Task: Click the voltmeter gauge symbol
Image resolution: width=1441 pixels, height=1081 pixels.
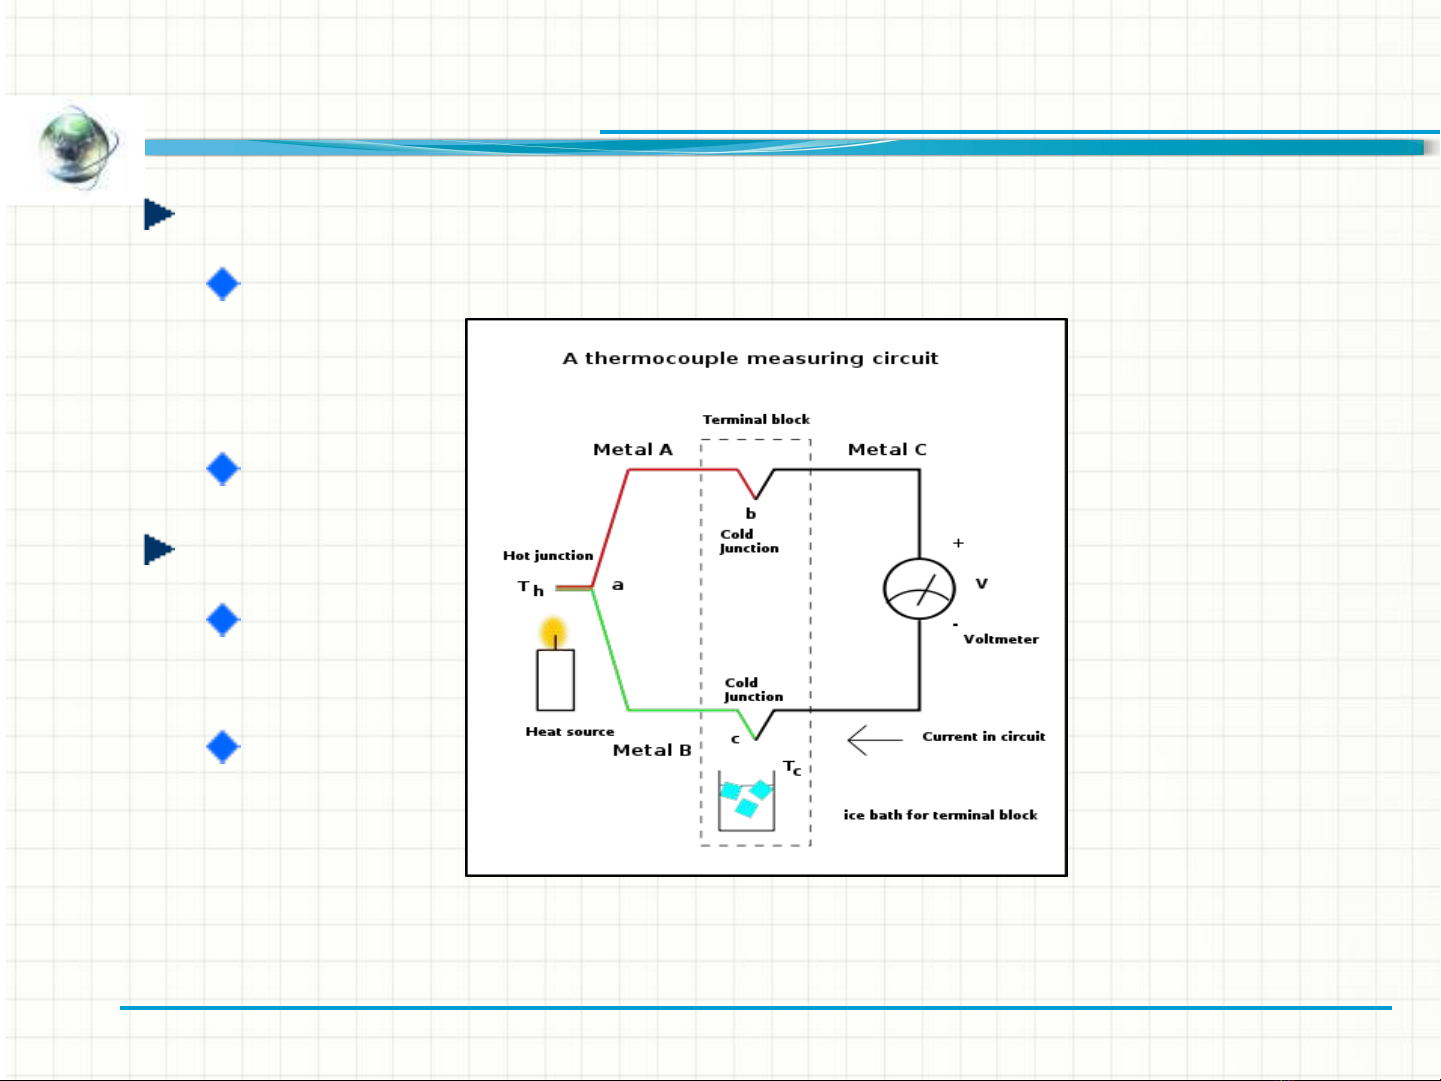Action: coord(919,589)
